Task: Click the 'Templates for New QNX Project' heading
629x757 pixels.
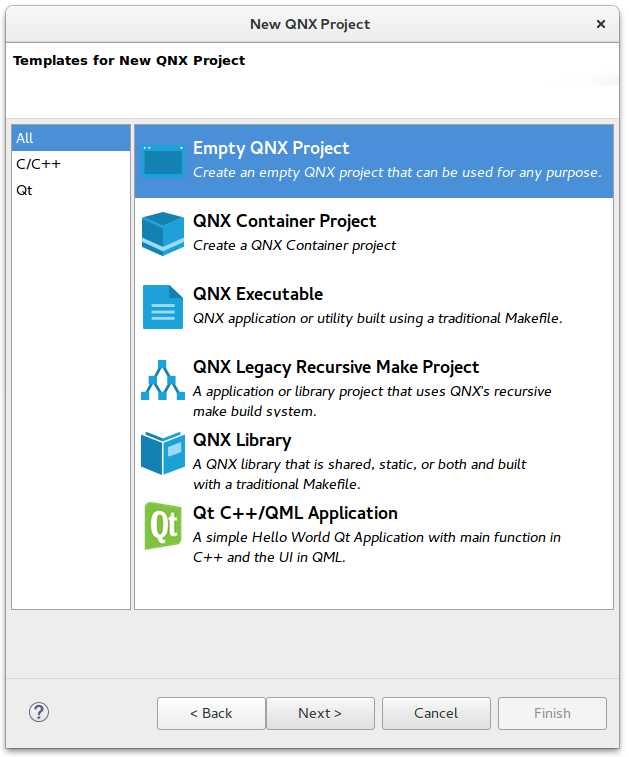Action: point(129,60)
